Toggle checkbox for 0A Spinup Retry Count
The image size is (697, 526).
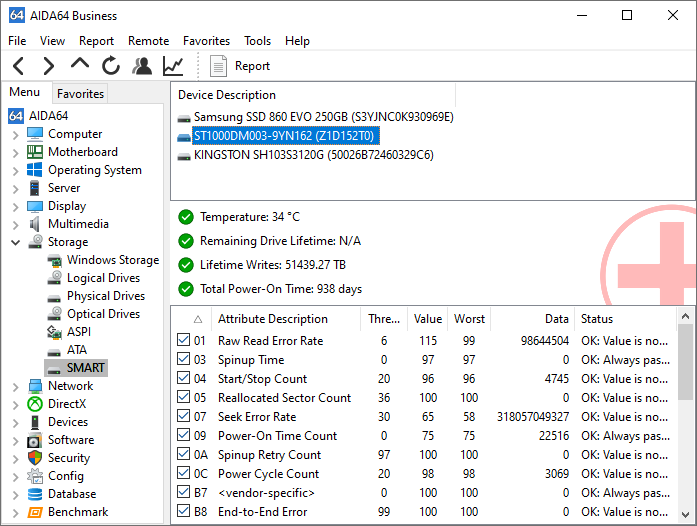click(x=183, y=454)
